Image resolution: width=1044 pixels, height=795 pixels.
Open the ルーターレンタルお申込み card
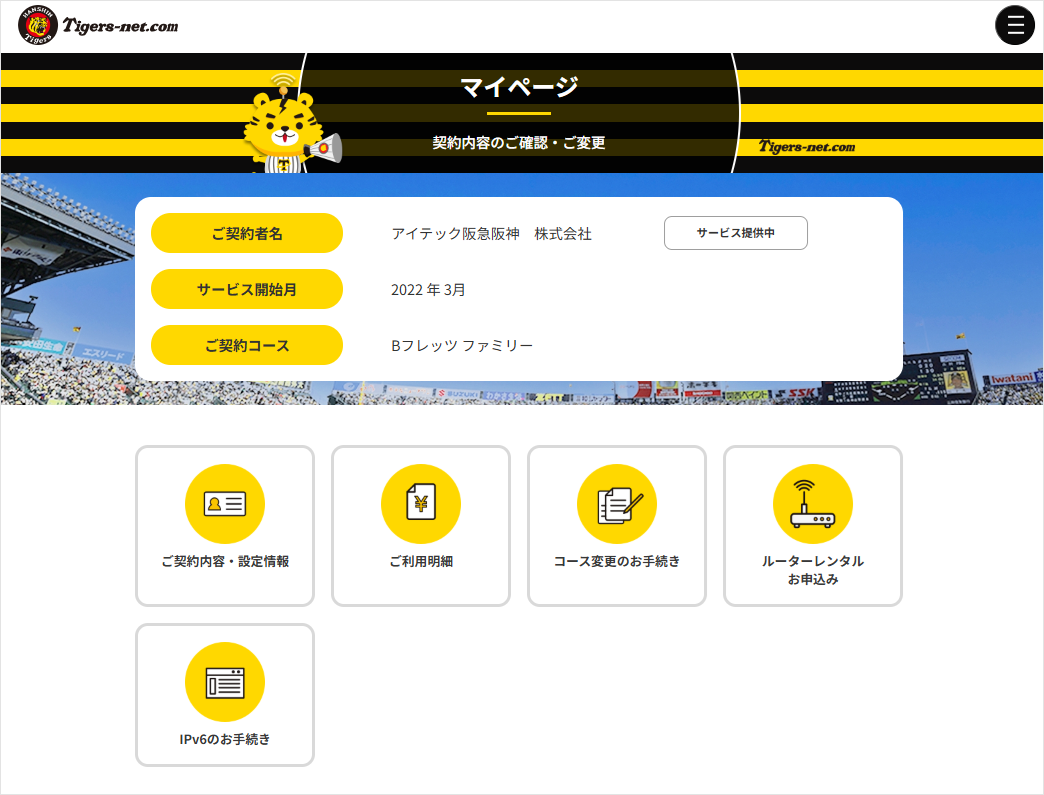coord(812,525)
